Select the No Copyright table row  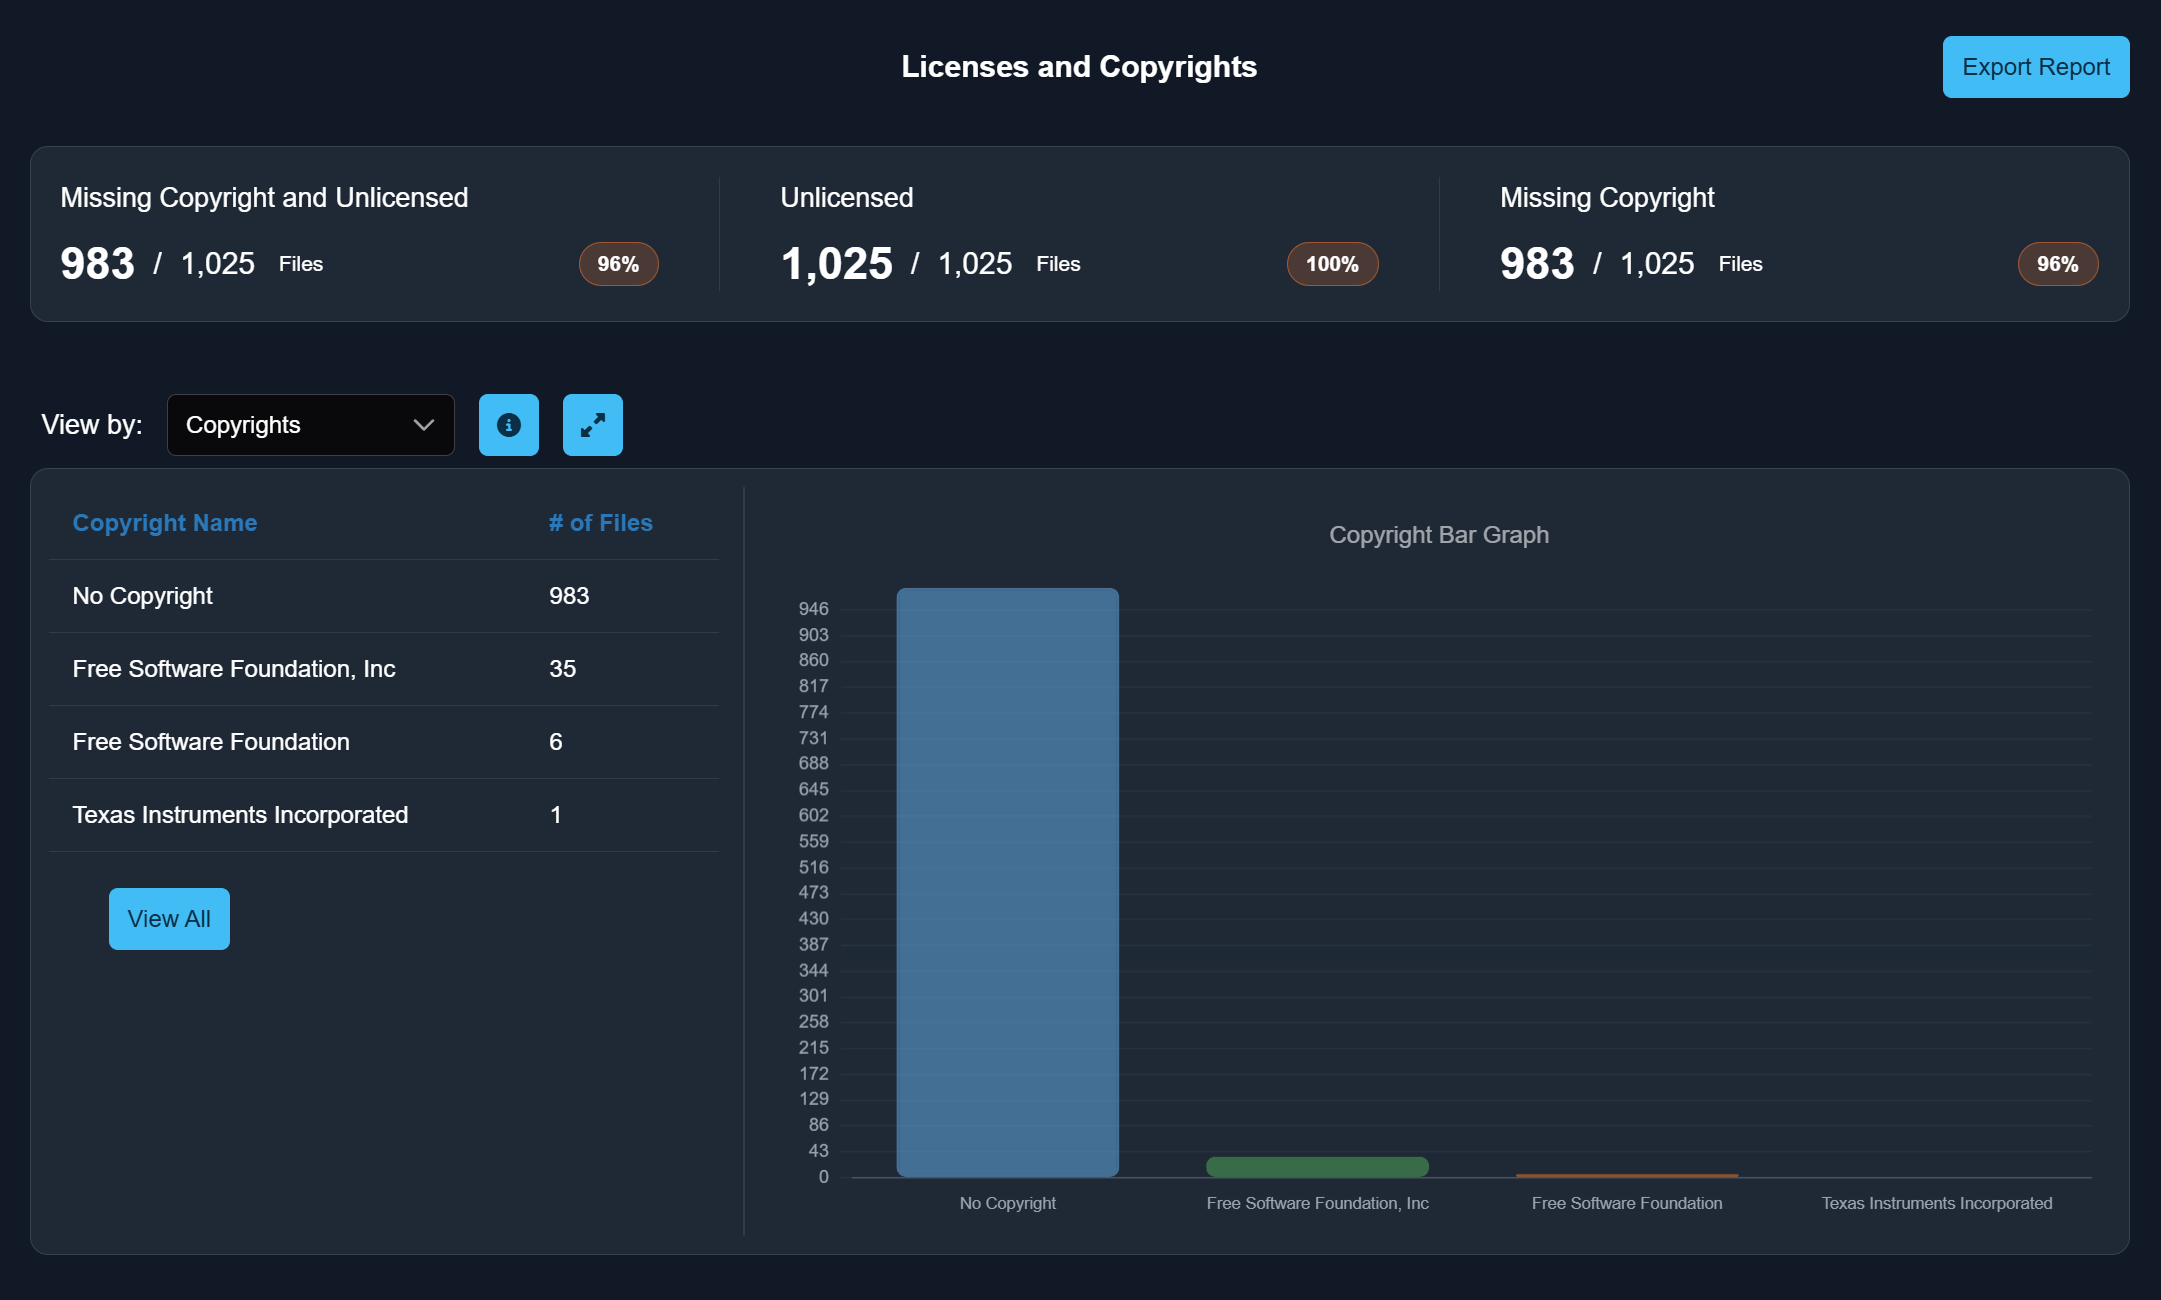click(383, 596)
